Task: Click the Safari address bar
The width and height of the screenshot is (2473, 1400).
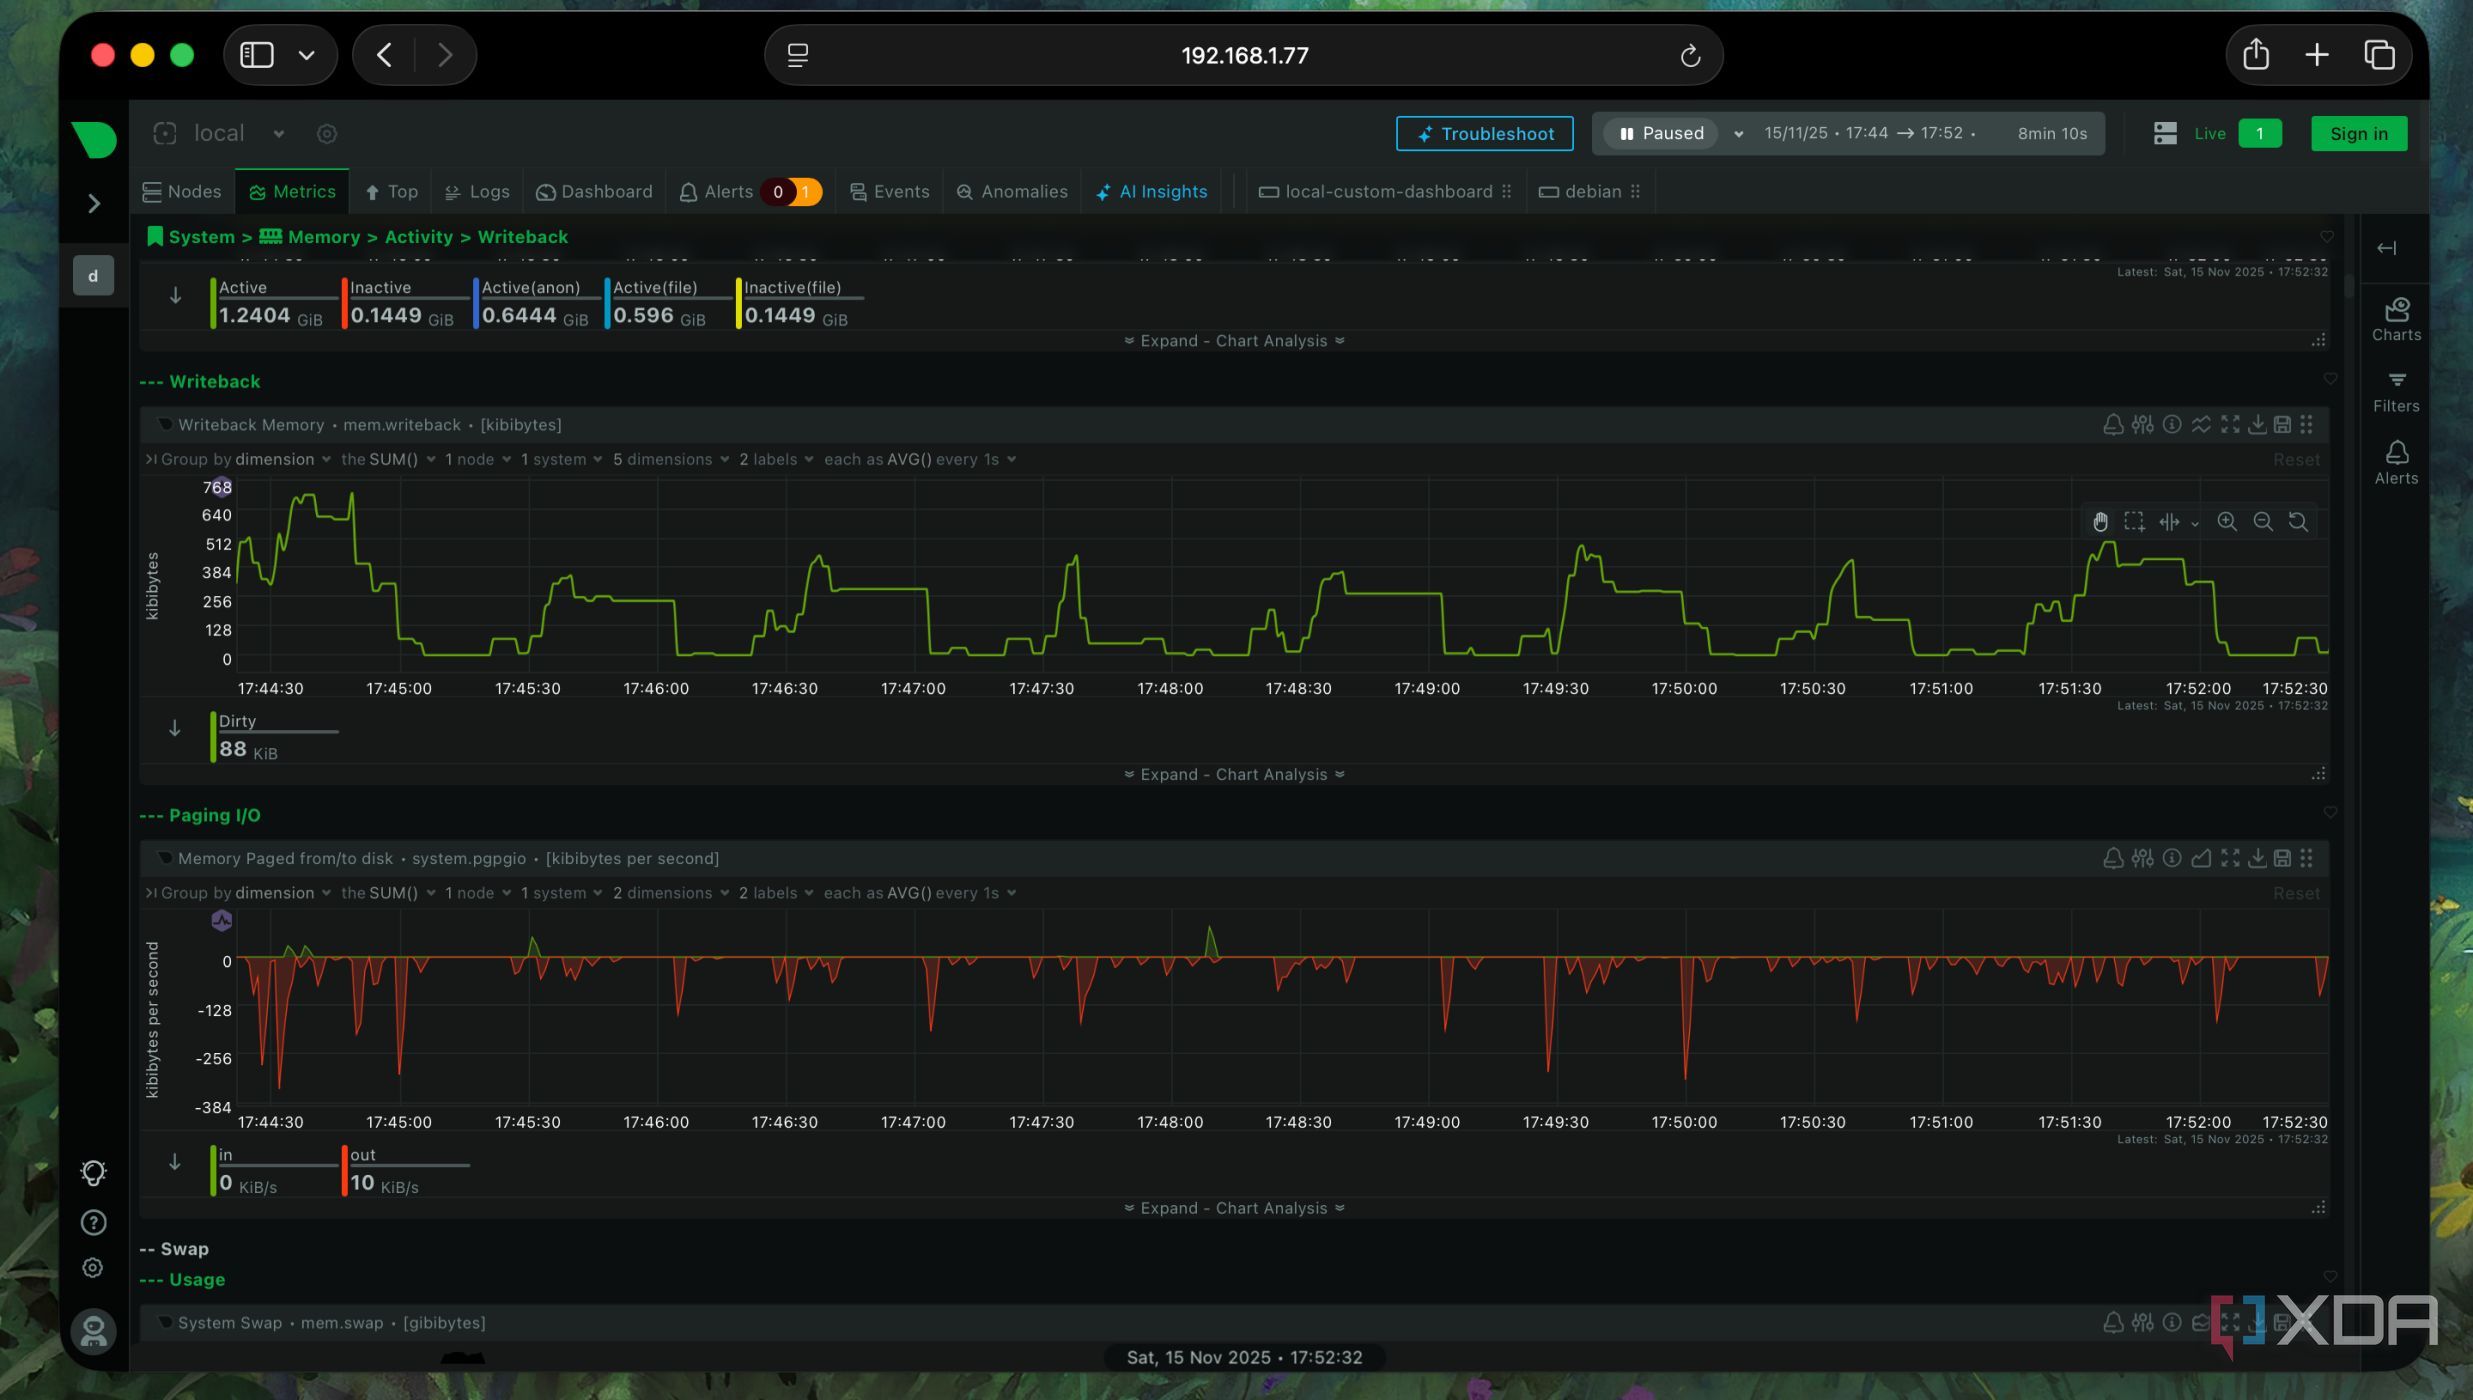Action: coord(1243,55)
